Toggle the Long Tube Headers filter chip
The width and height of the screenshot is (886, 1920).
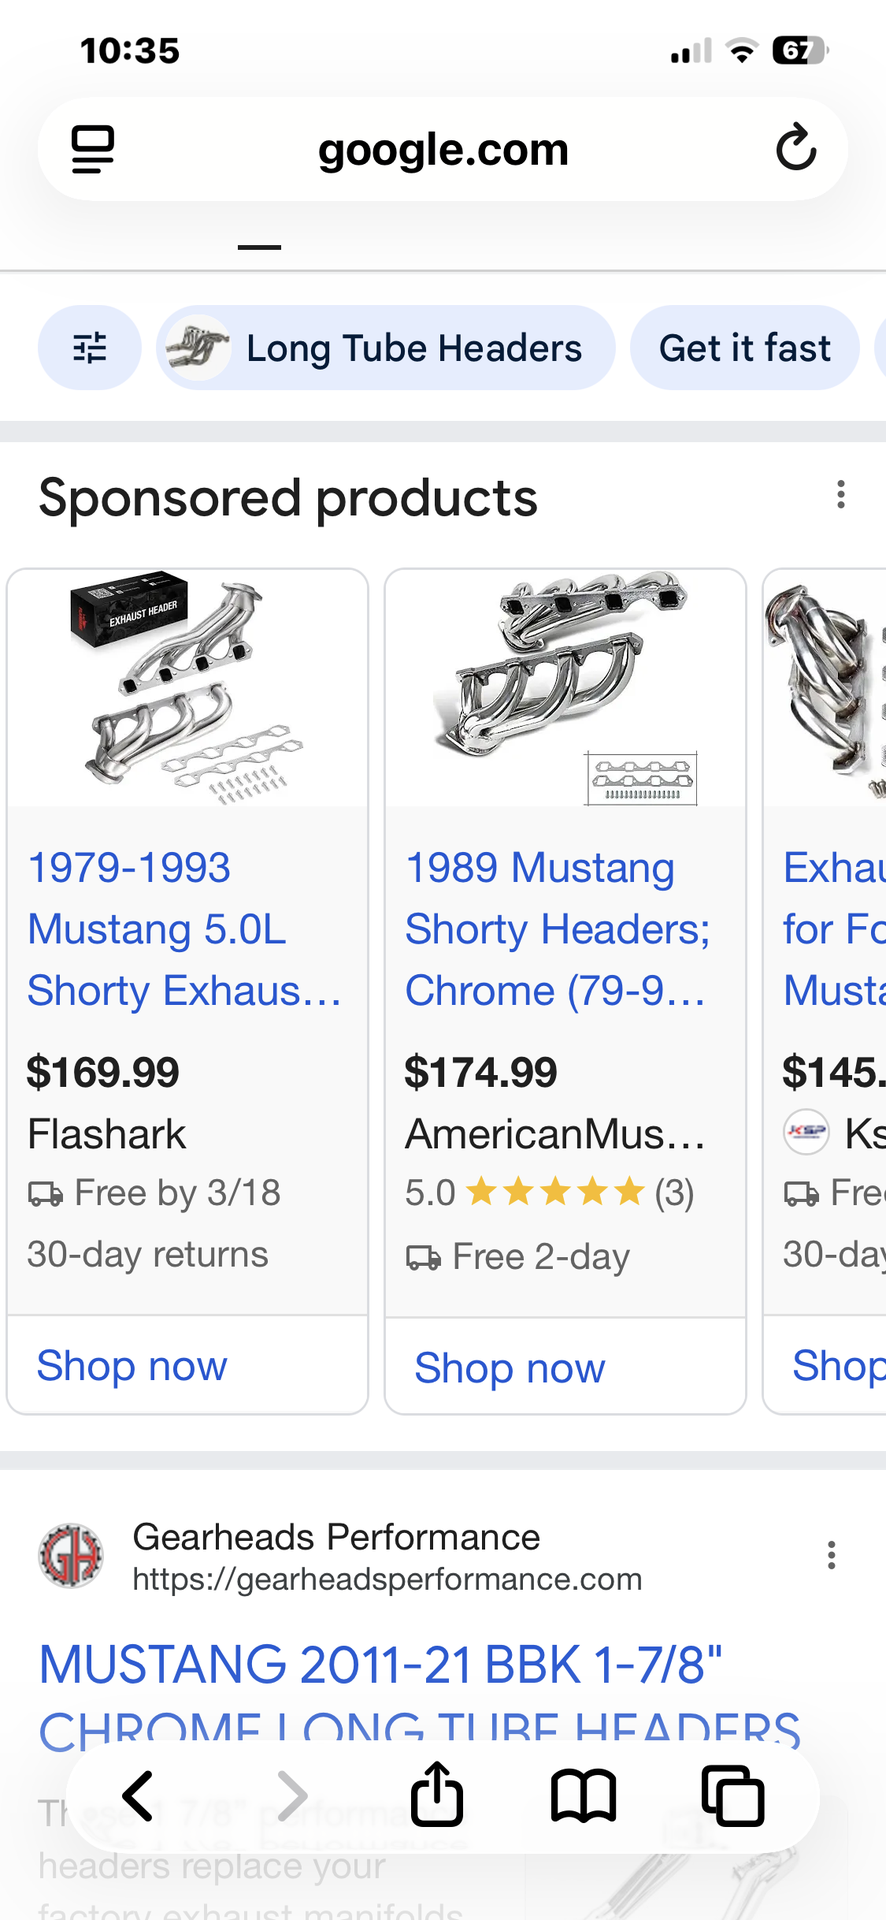point(386,348)
